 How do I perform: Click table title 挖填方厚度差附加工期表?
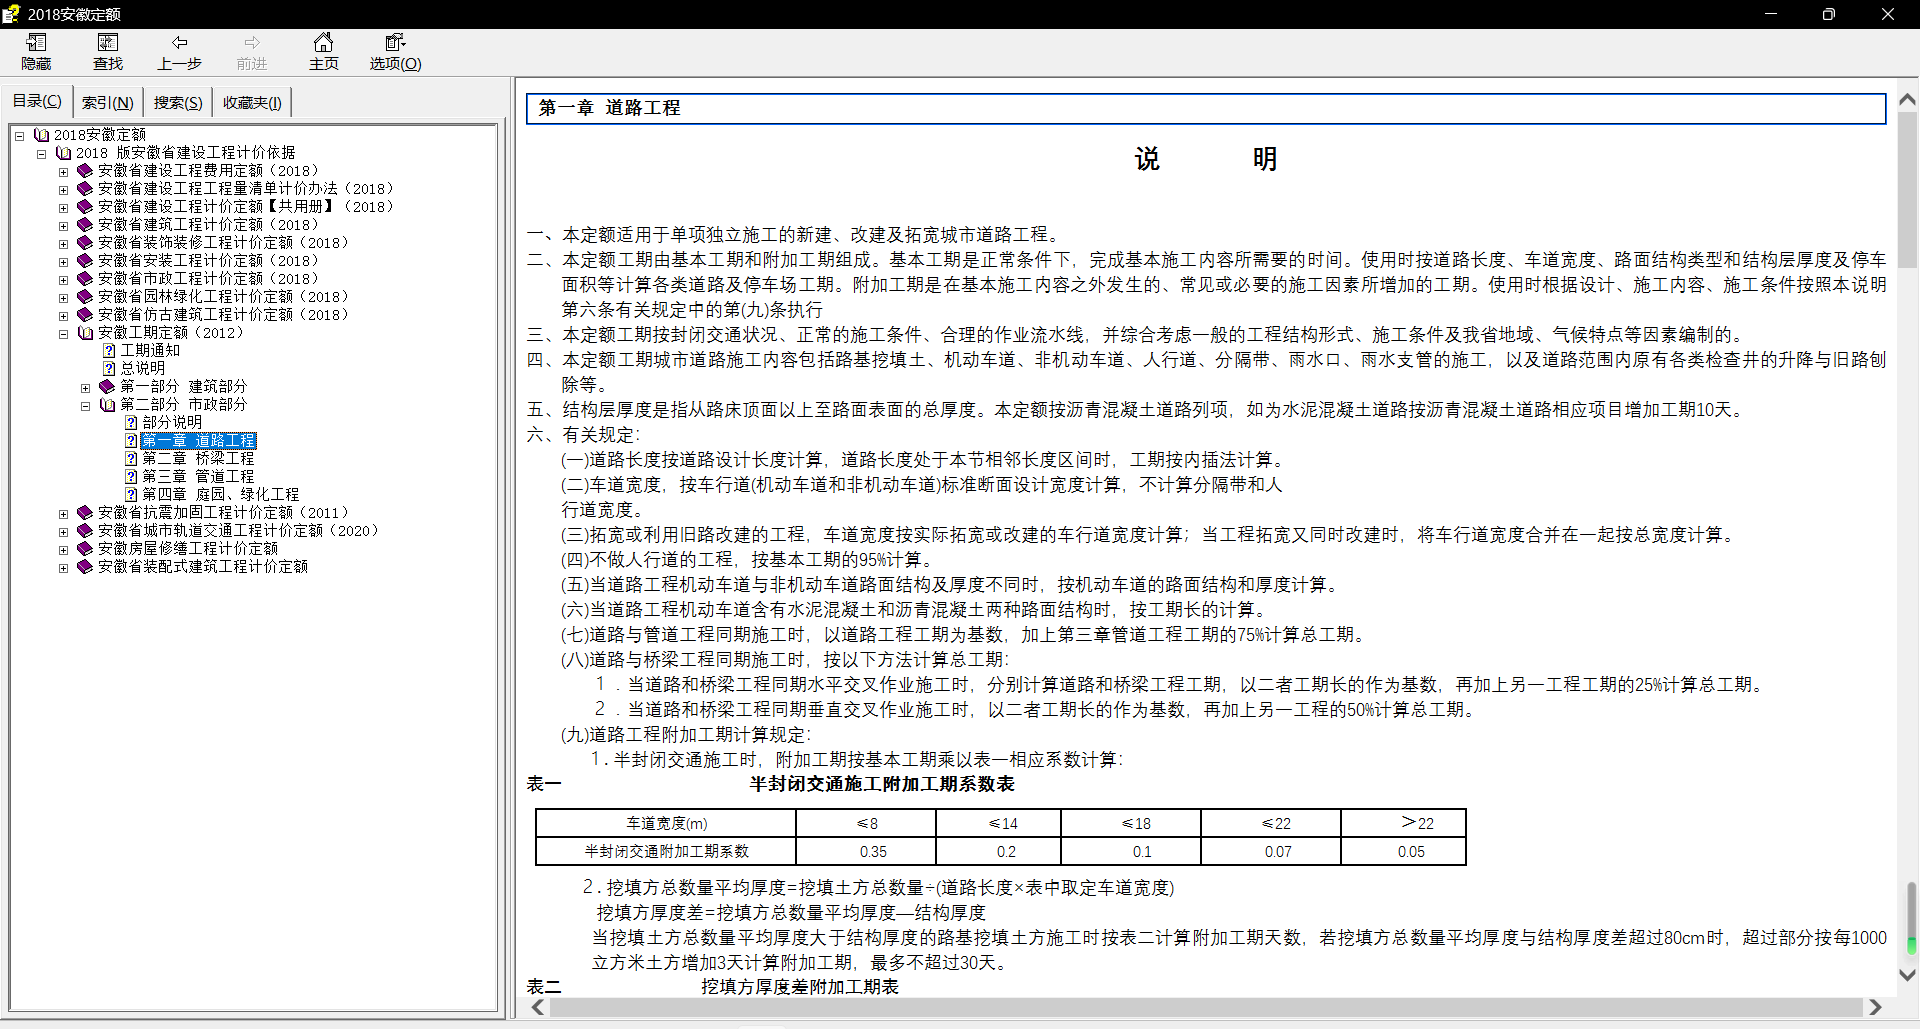click(x=799, y=987)
